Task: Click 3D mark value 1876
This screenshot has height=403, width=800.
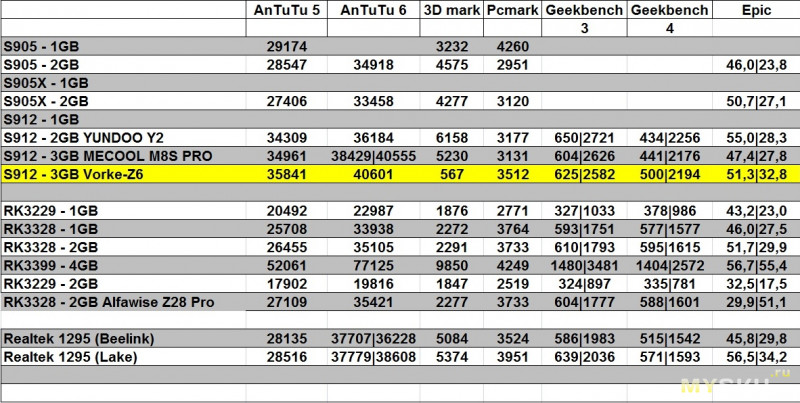Action: pos(452,211)
